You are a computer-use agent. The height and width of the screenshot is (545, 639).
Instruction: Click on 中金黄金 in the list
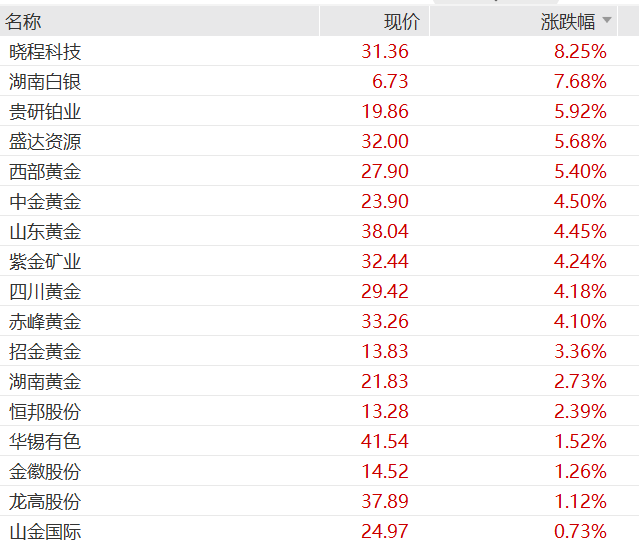pyautogui.click(x=45, y=201)
